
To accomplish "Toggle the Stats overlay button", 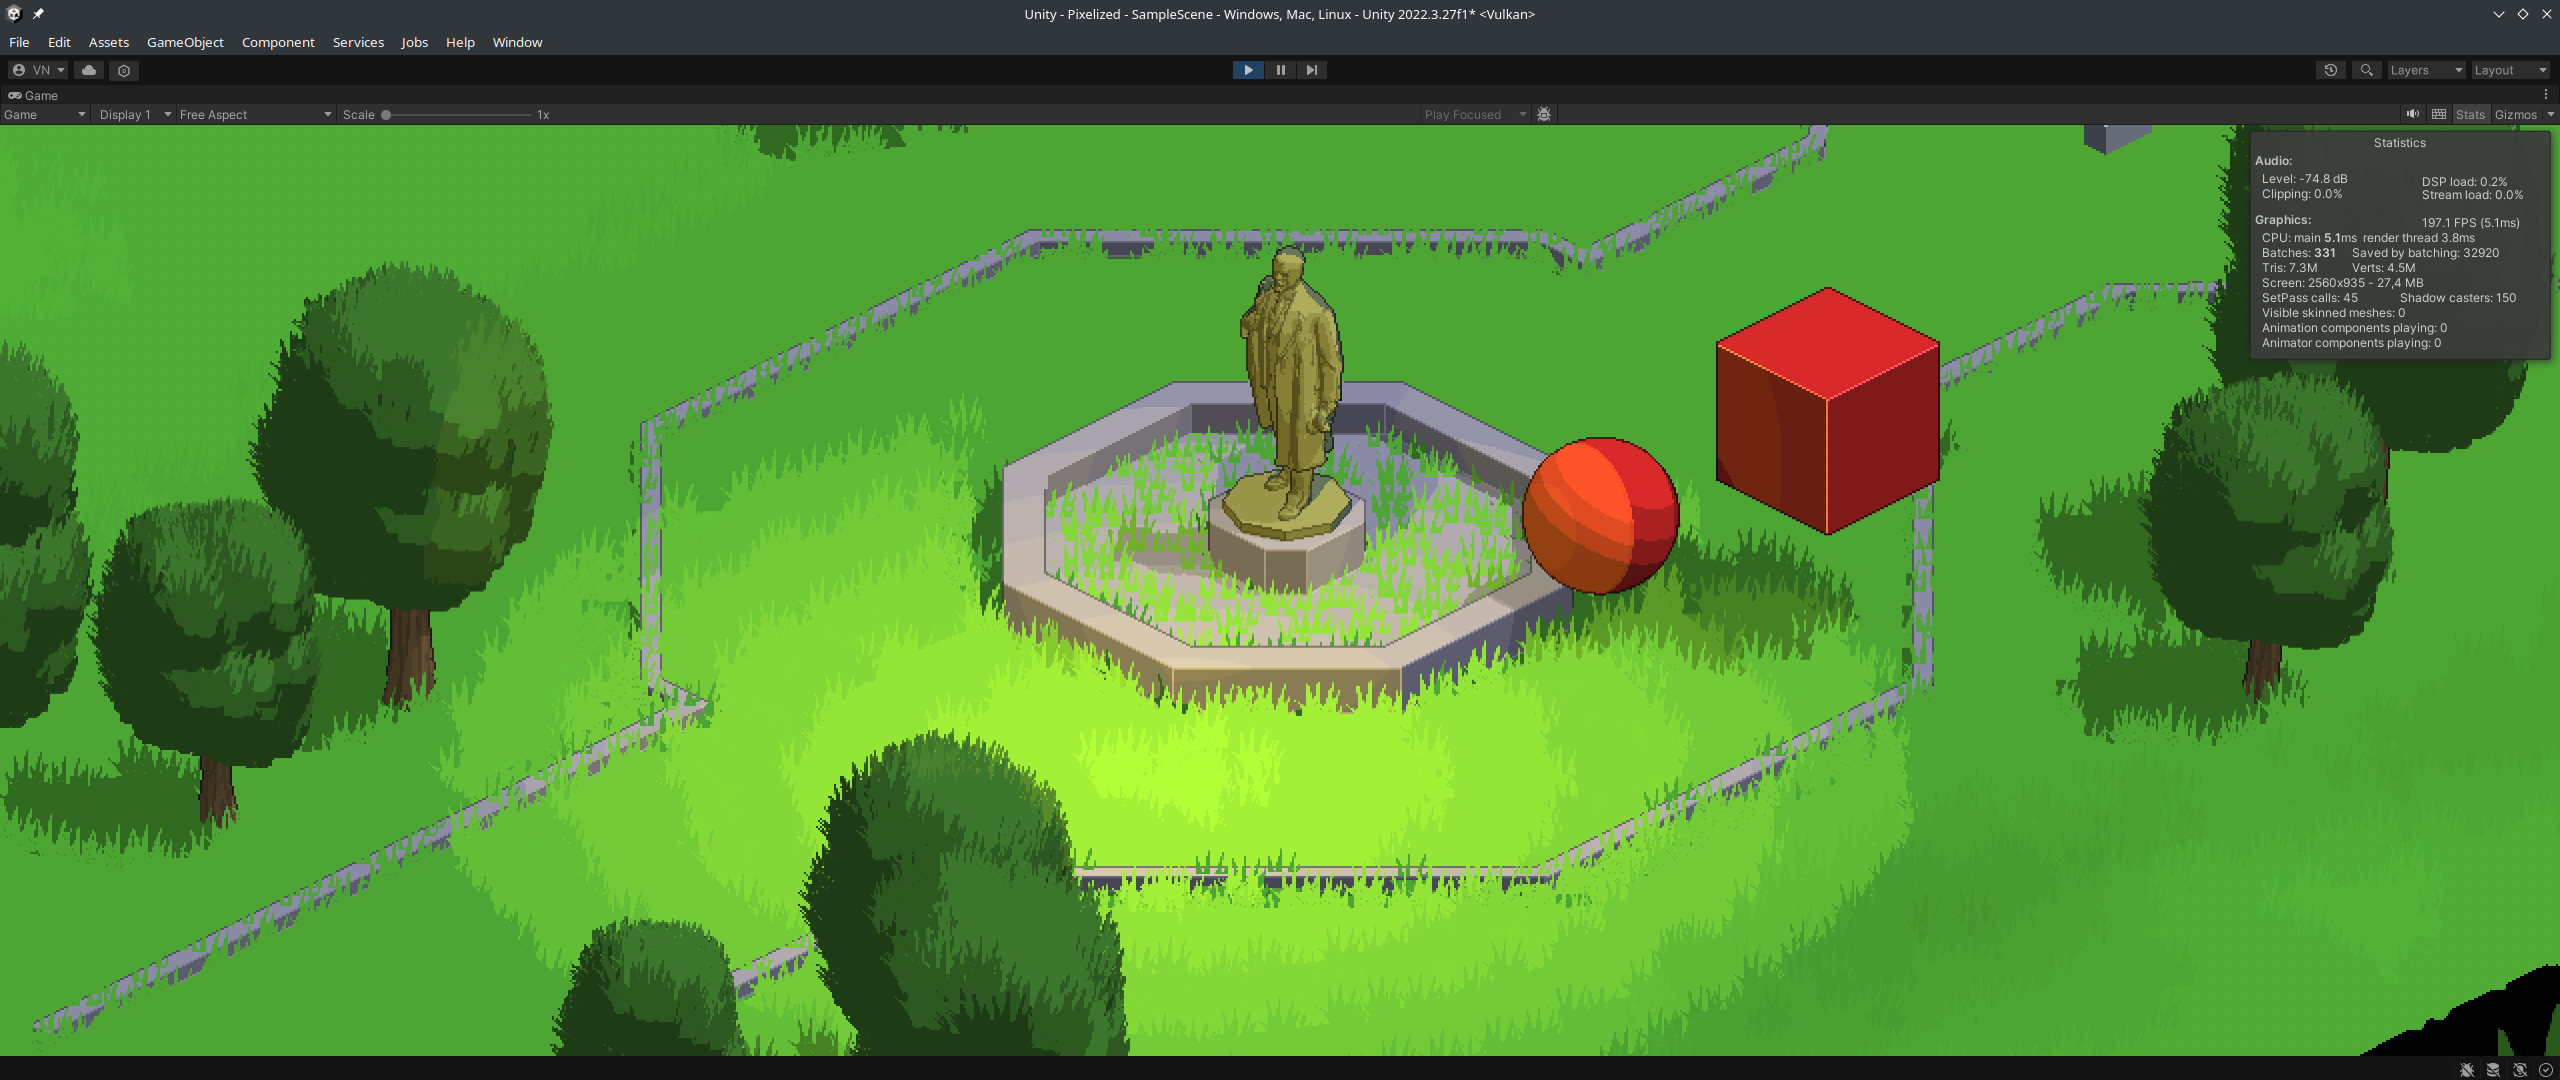I will tap(2469, 114).
